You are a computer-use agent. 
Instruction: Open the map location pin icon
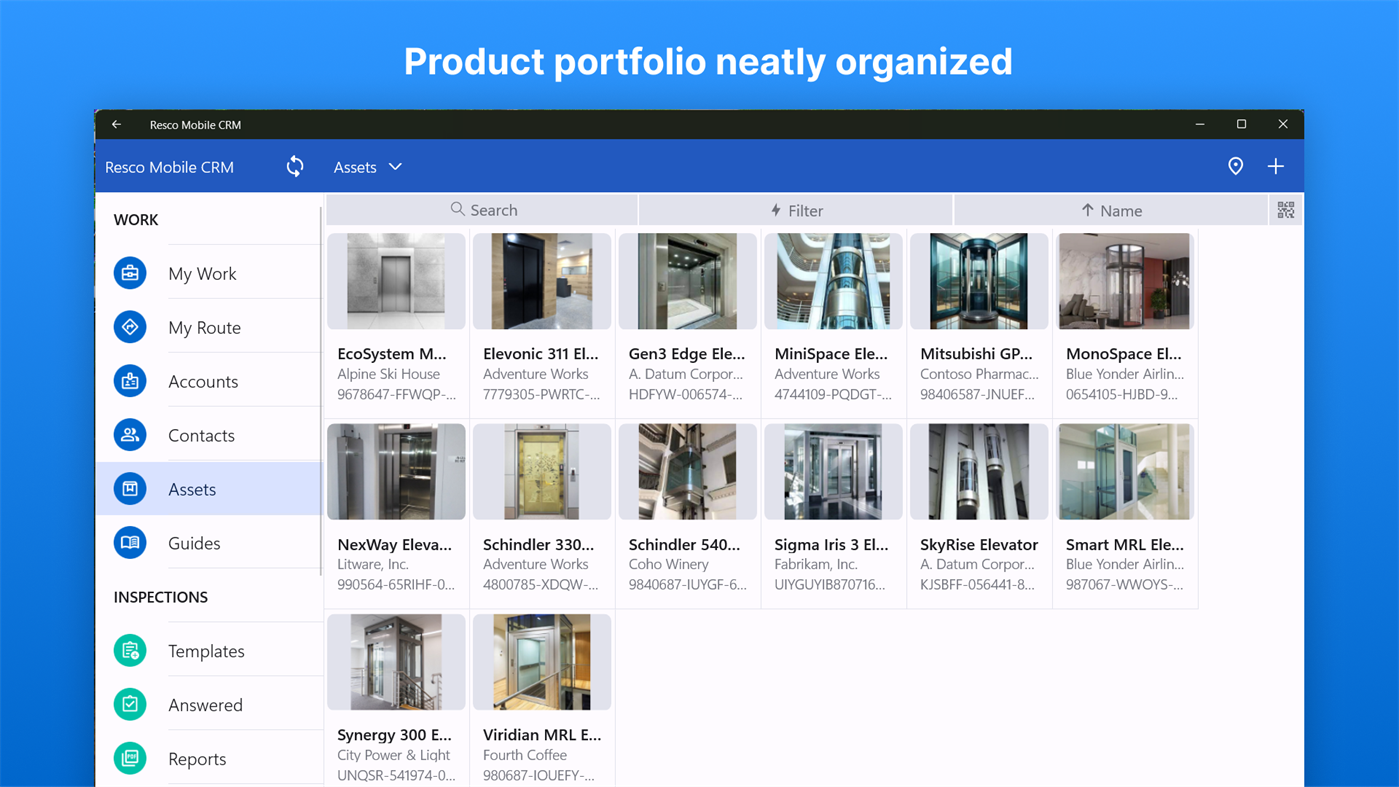[x=1235, y=166]
